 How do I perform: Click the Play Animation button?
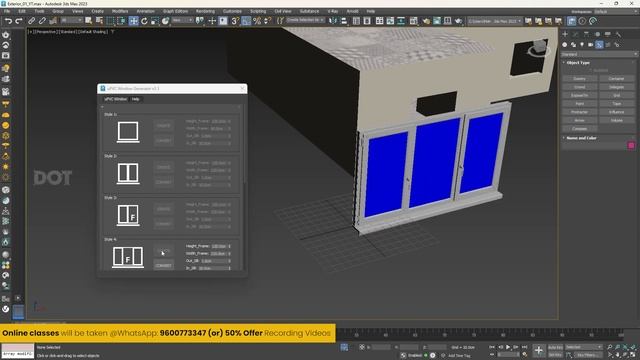[x=508, y=347]
